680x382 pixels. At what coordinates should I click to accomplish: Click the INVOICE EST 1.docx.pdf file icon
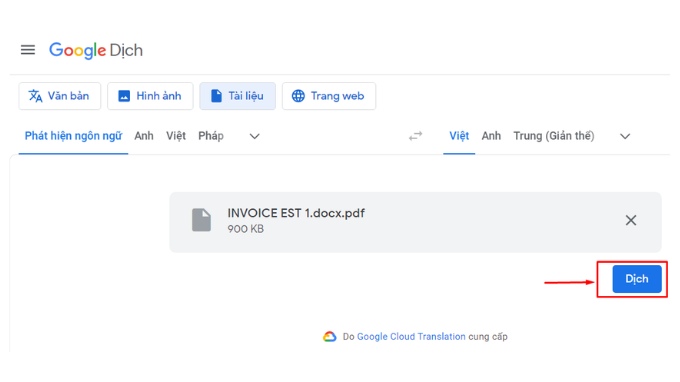point(201,220)
